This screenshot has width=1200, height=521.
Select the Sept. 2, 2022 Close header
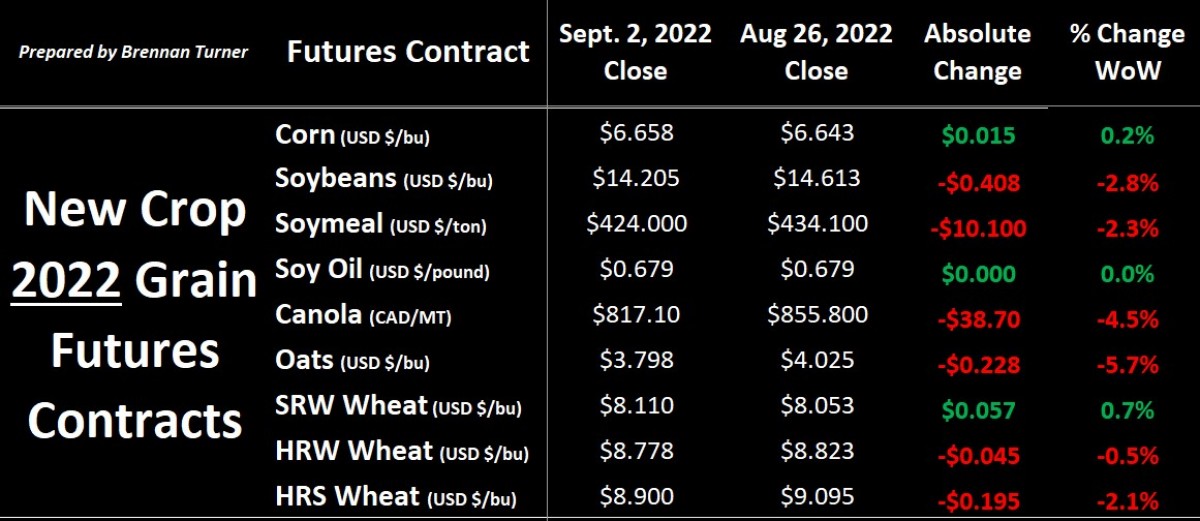click(636, 52)
